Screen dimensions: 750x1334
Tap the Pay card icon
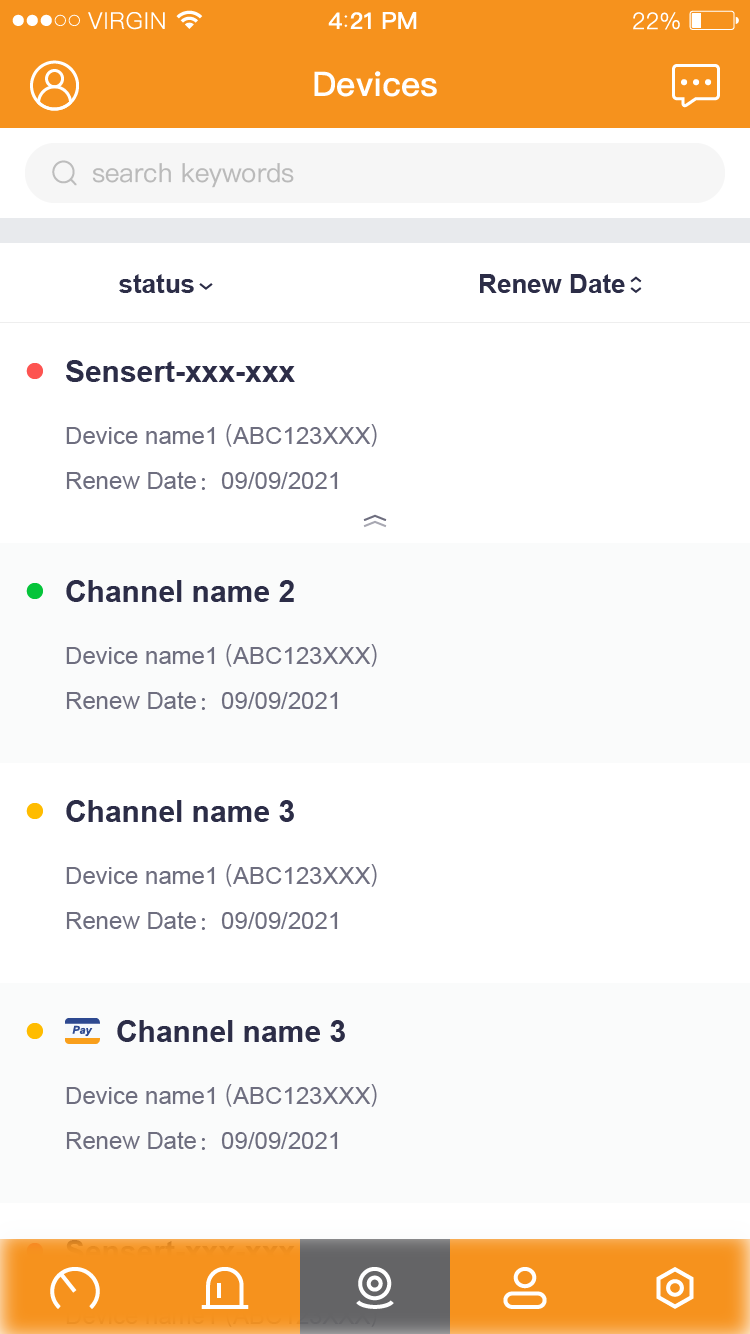[x=82, y=1031]
